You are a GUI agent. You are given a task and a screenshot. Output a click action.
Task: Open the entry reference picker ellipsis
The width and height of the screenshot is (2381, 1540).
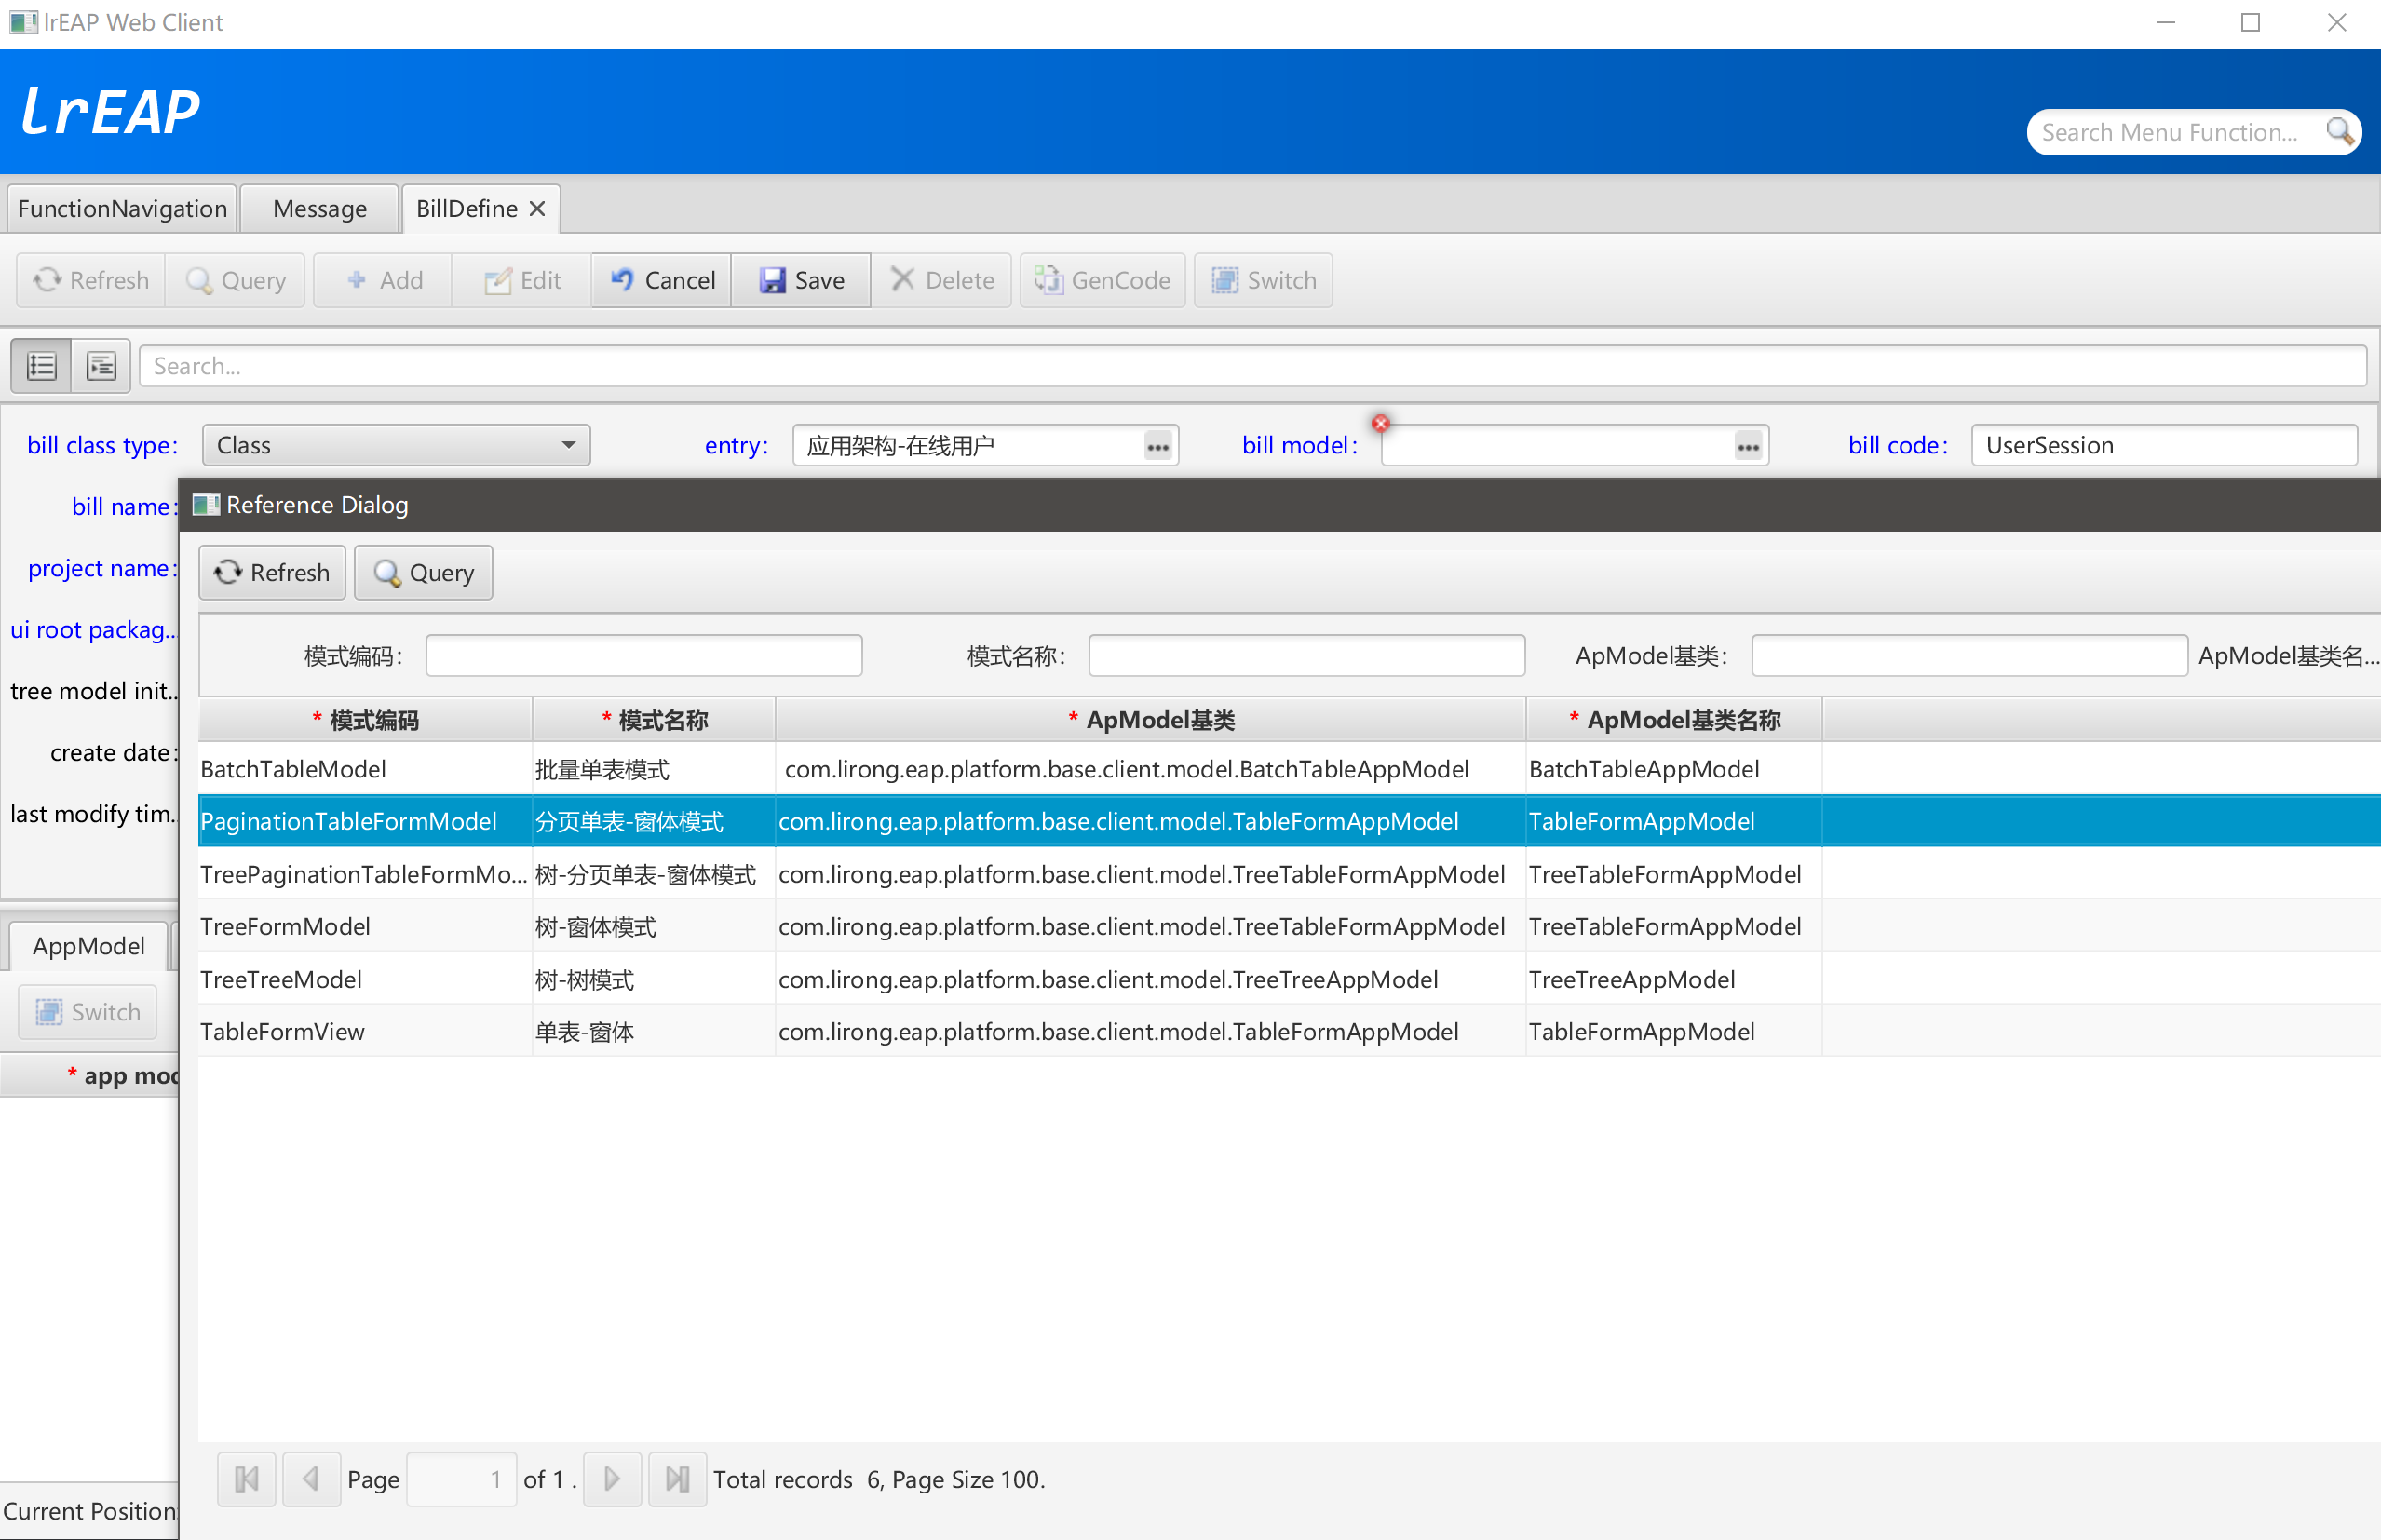pyautogui.click(x=1157, y=446)
